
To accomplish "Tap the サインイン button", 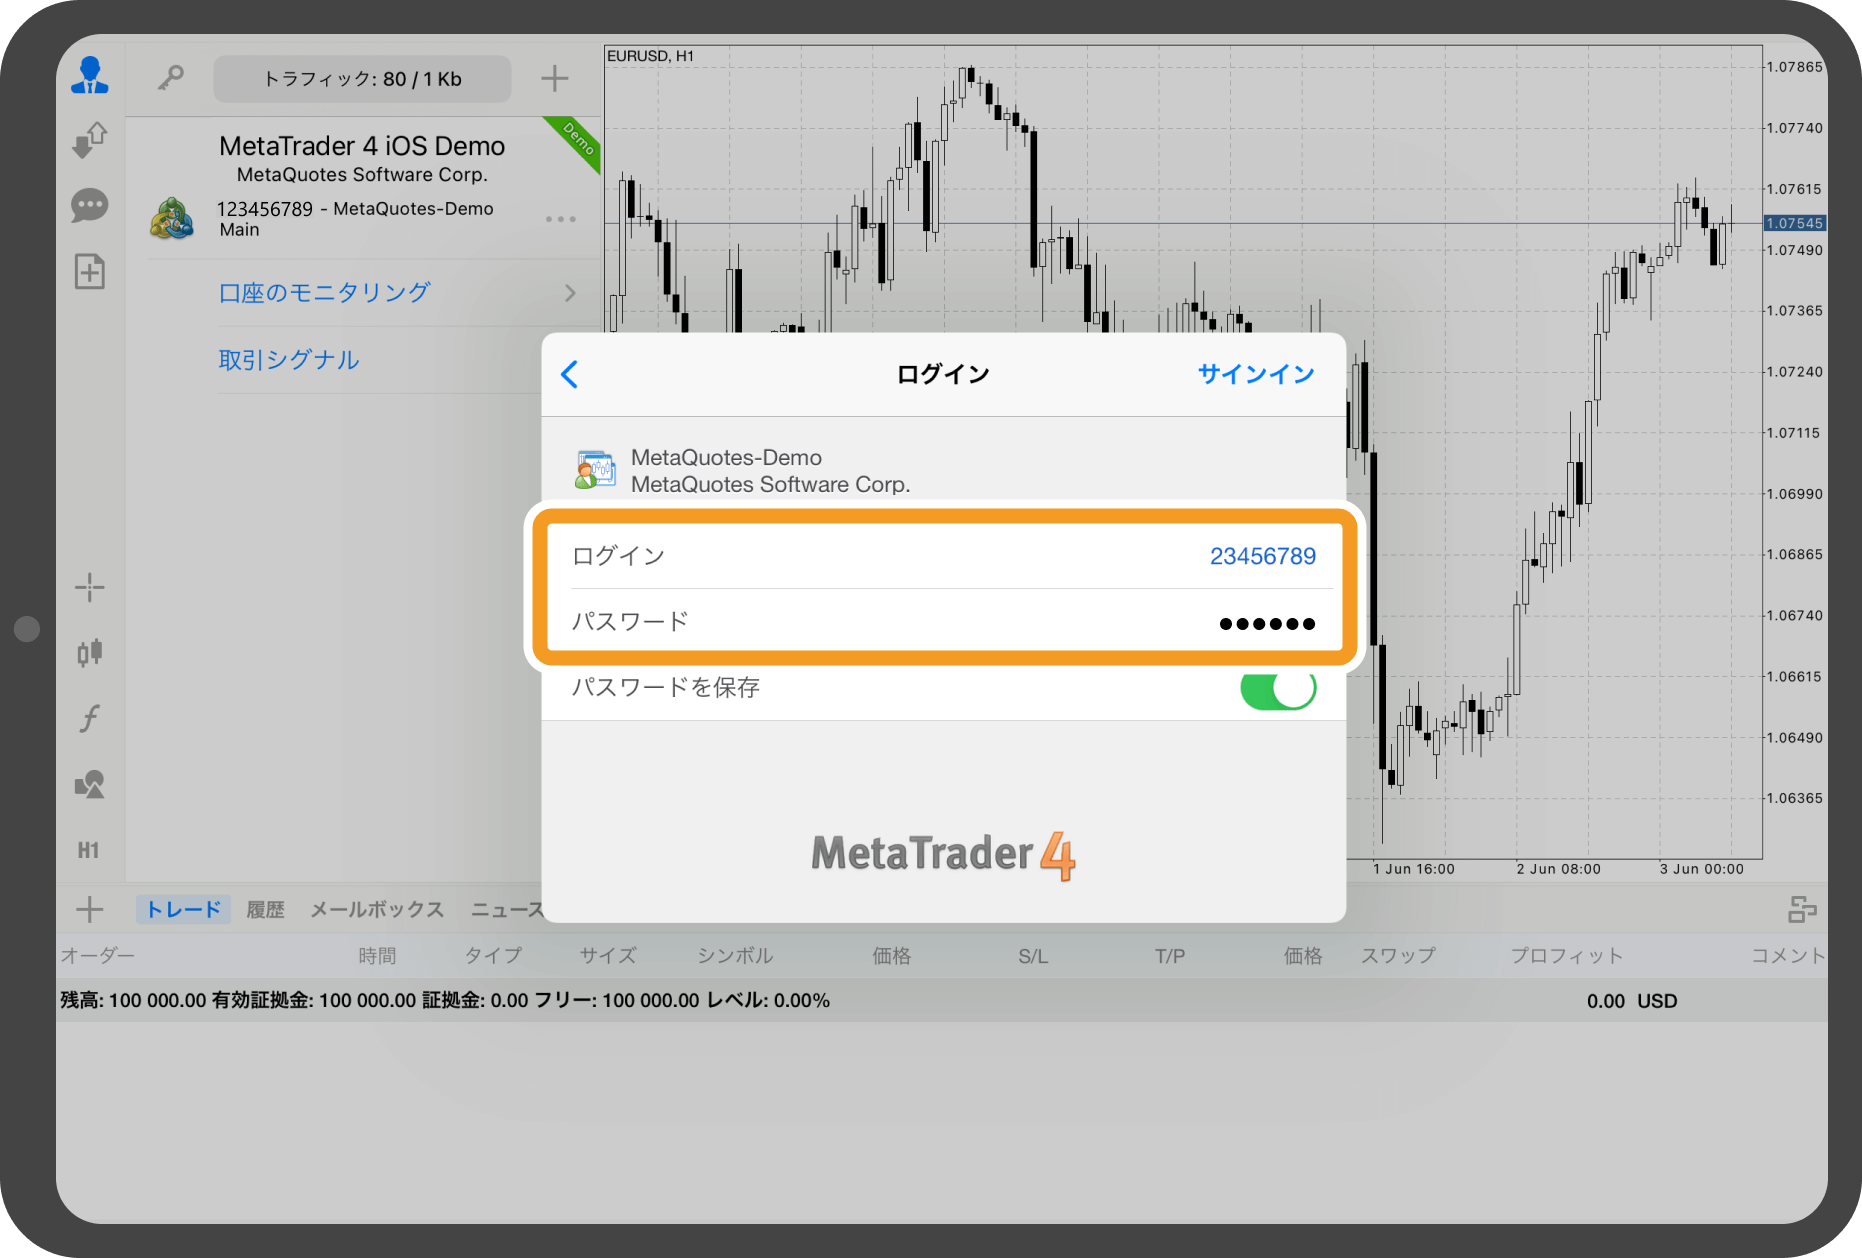I will tap(1255, 374).
